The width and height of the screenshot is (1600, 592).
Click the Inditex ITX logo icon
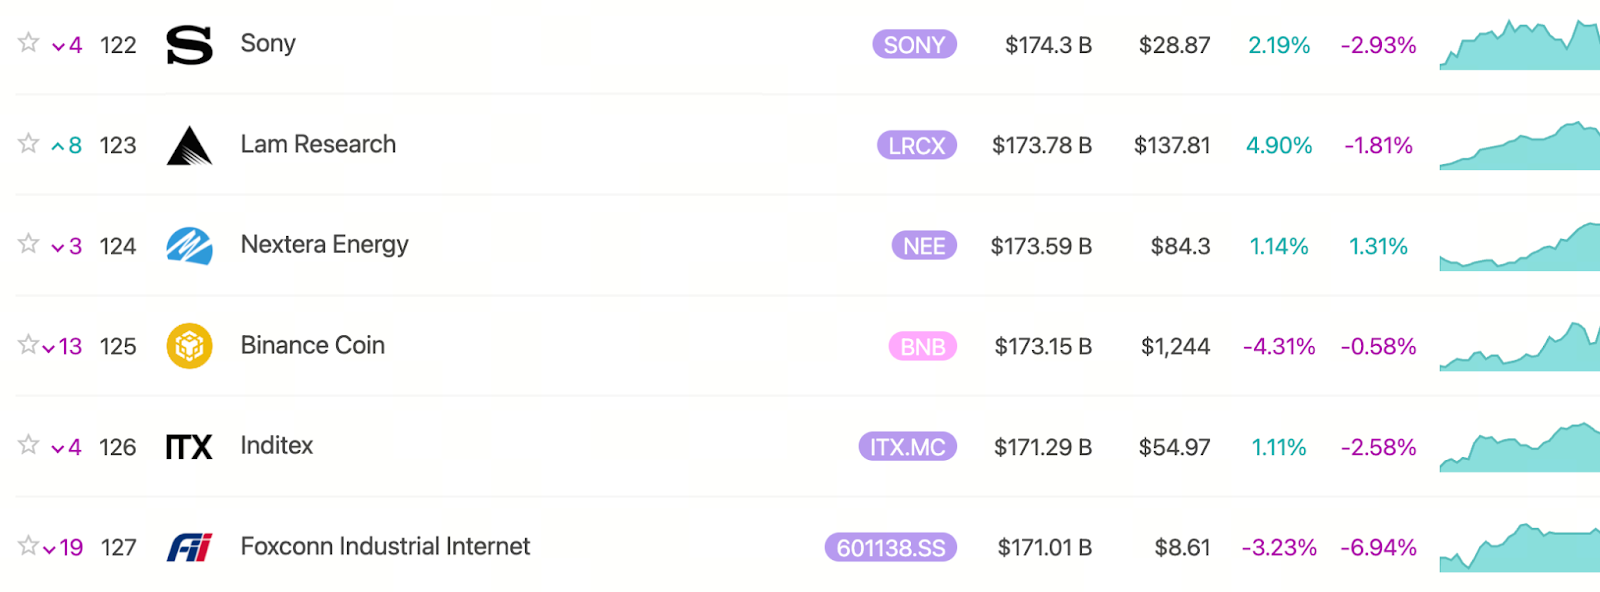[x=189, y=447]
